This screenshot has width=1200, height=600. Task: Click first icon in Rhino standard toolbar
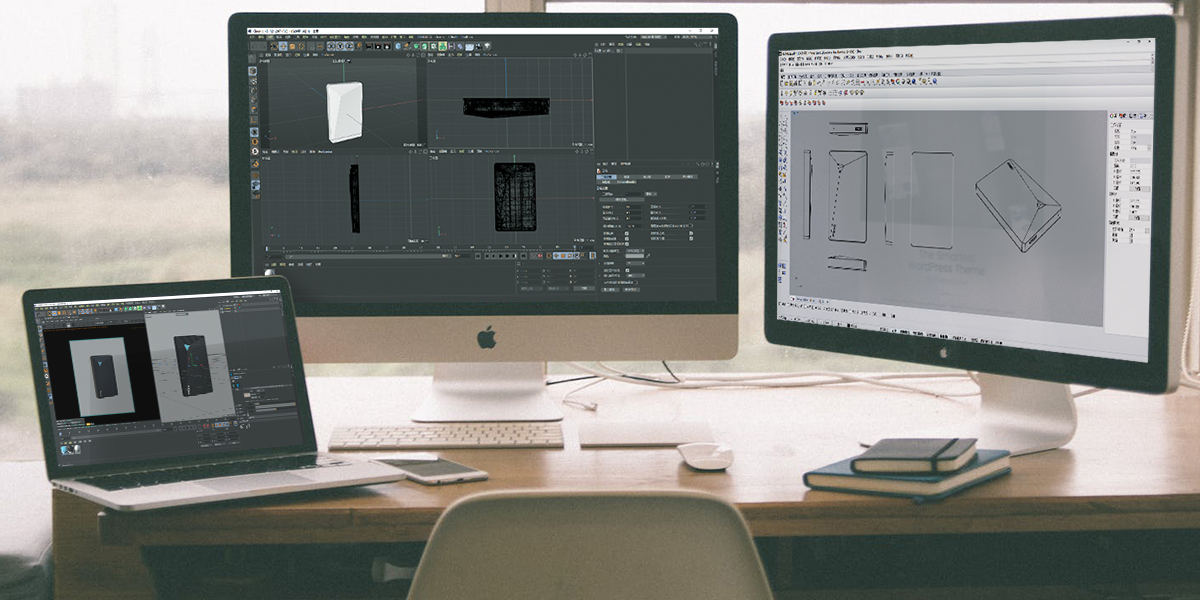point(782,83)
